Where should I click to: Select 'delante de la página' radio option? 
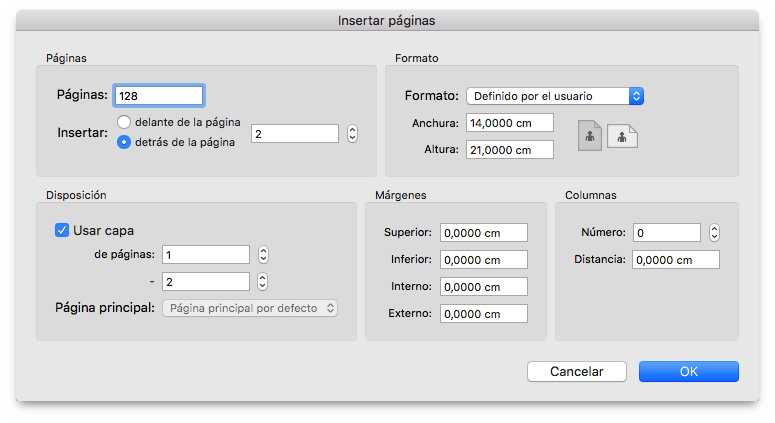coord(124,122)
